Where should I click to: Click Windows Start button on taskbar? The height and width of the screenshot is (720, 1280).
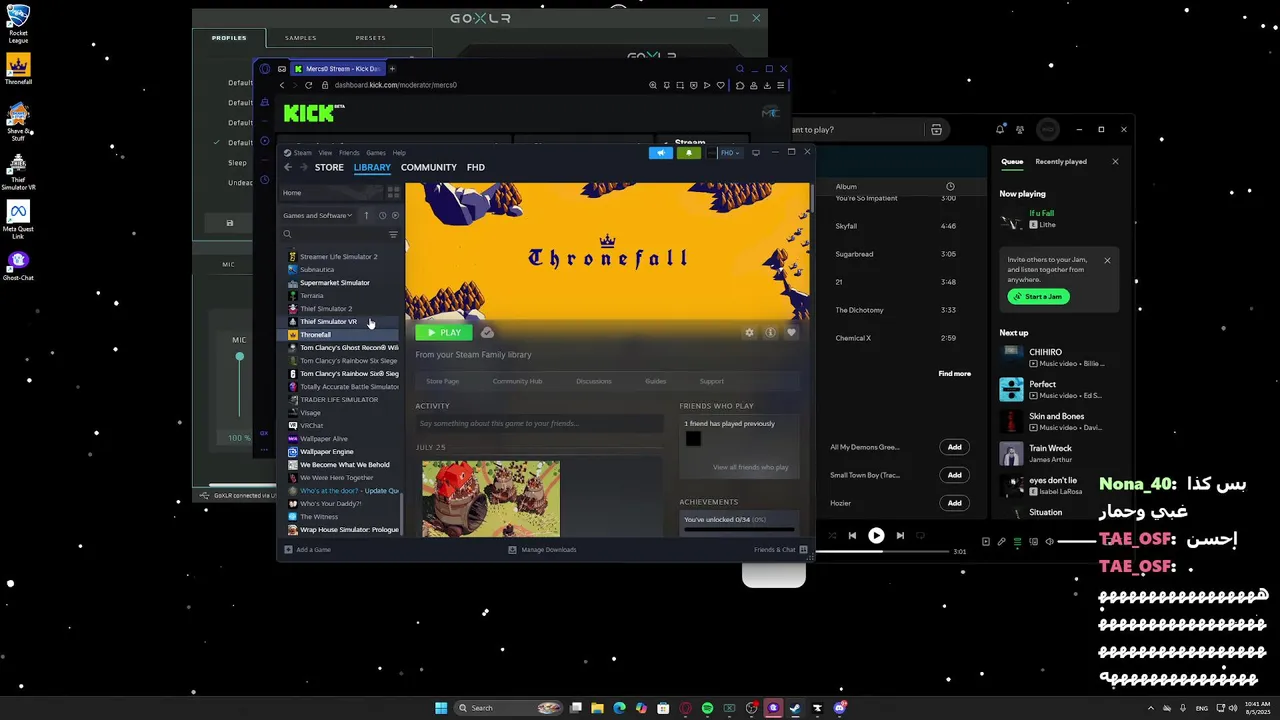441,708
